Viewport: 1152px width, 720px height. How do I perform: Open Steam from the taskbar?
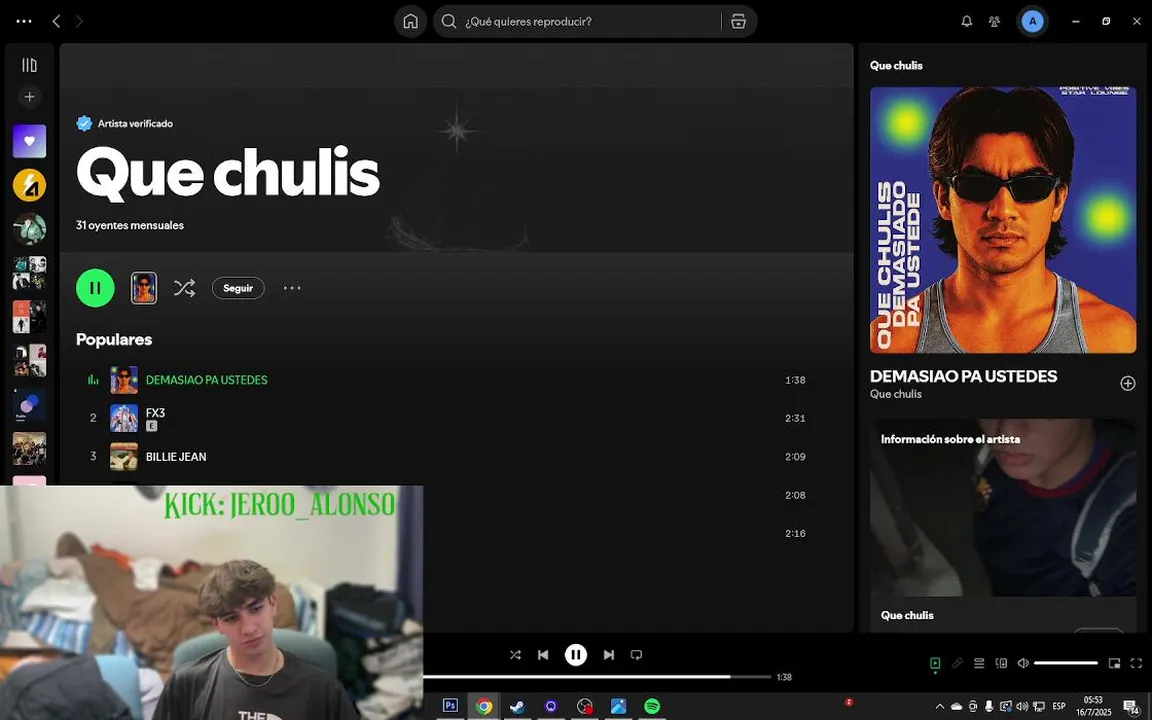(x=517, y=706)
